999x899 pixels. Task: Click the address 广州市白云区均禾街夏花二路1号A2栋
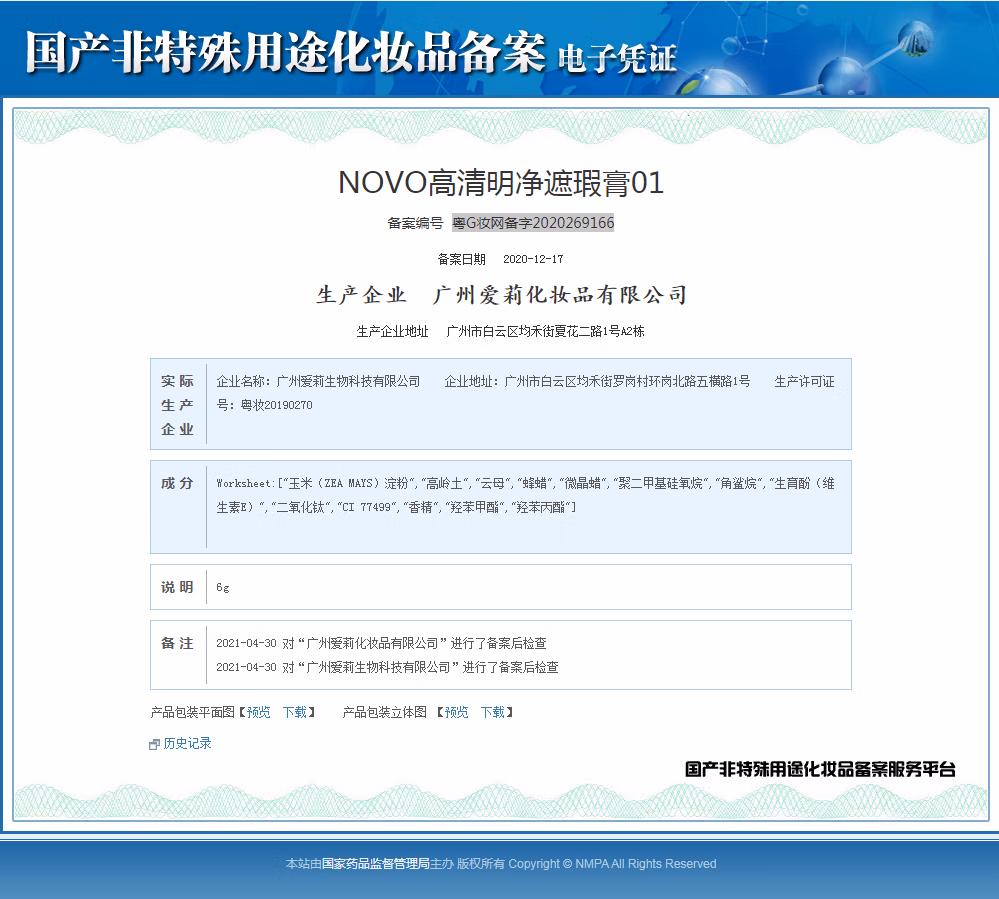click(x=545, y=331)
